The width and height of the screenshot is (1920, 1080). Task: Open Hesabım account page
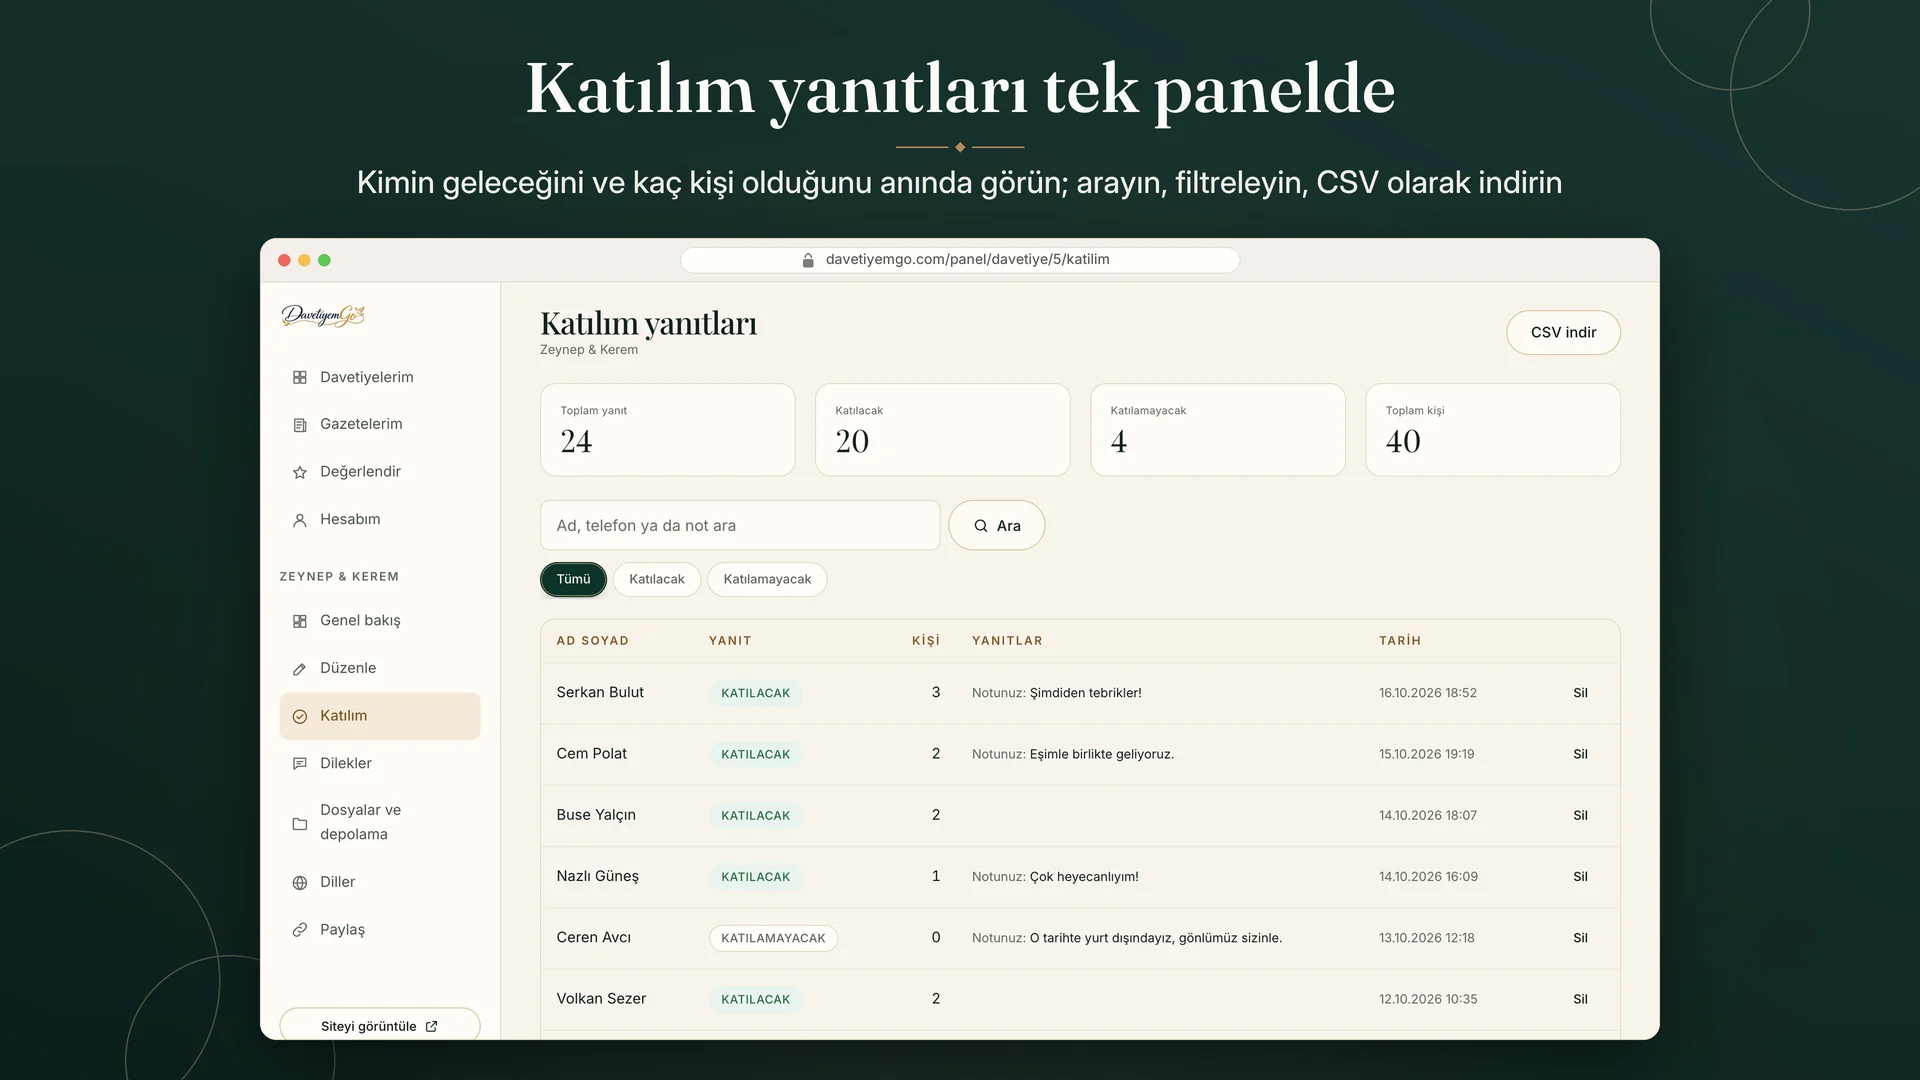pyautogui.click(x=380, y=519)
